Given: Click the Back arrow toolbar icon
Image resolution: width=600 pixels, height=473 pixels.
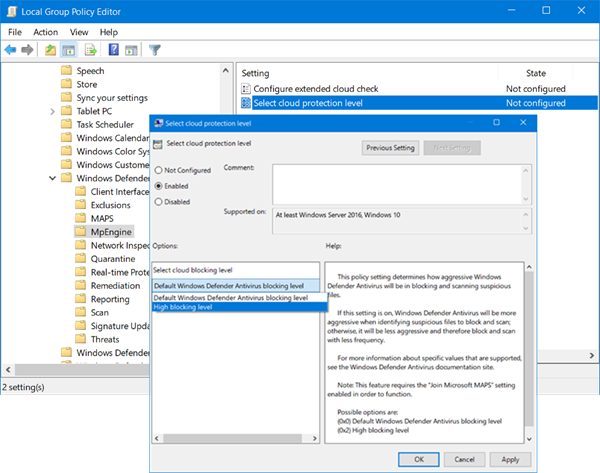Looking at the screenshot, I should click(x=11, y=49).
